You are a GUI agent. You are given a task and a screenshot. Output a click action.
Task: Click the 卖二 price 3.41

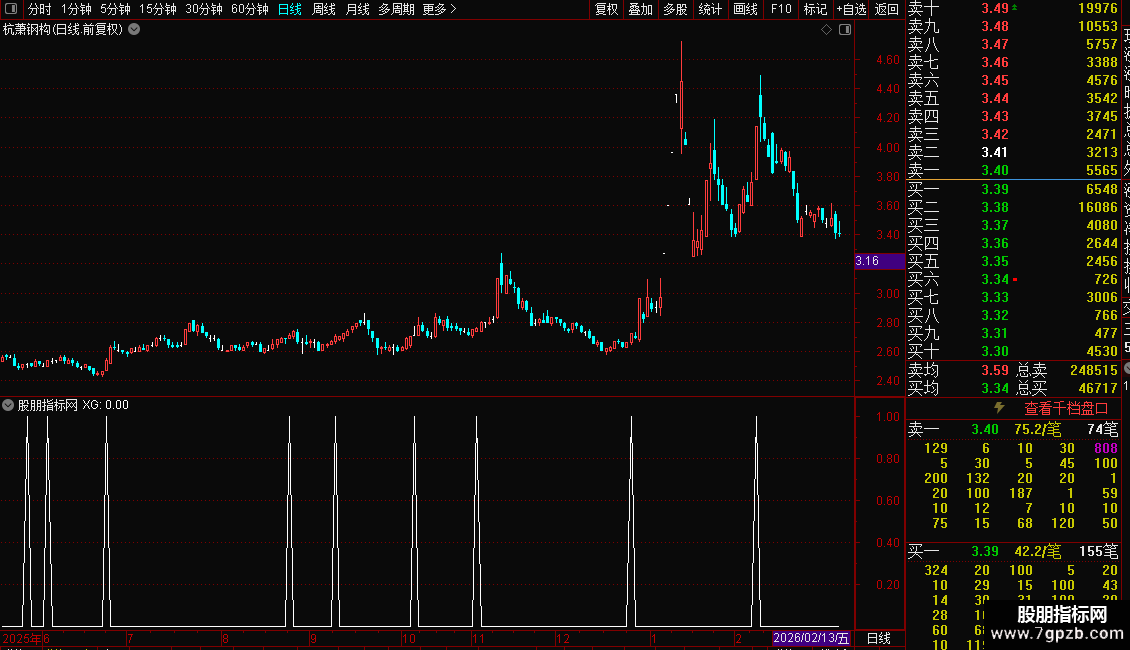click(x=995, y=152)
